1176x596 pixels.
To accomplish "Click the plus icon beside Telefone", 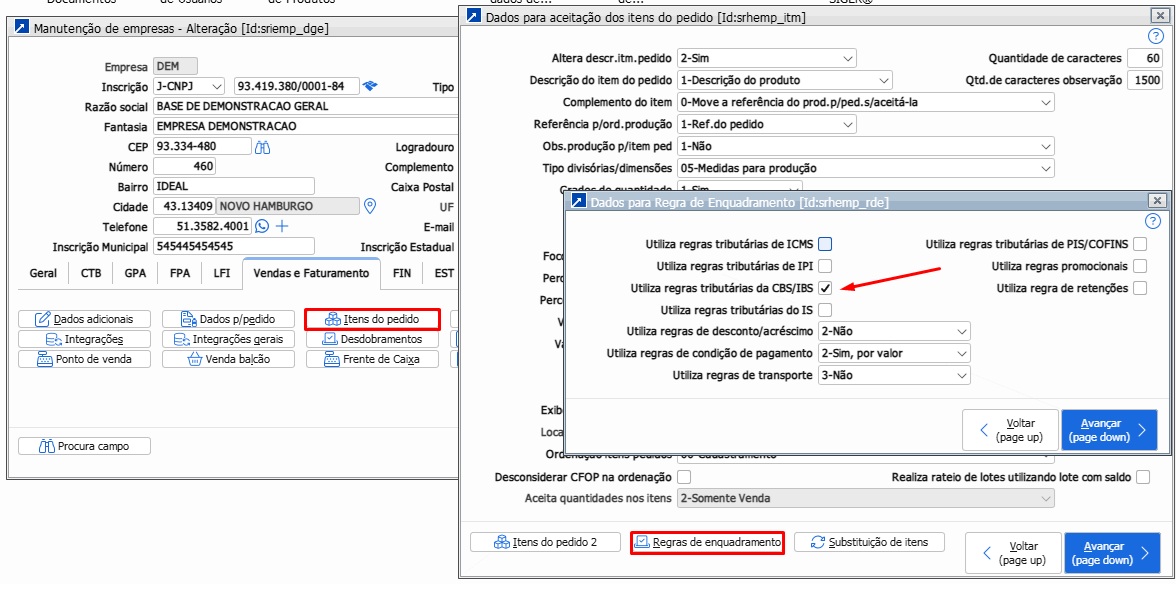I will [x=282, y=226].
